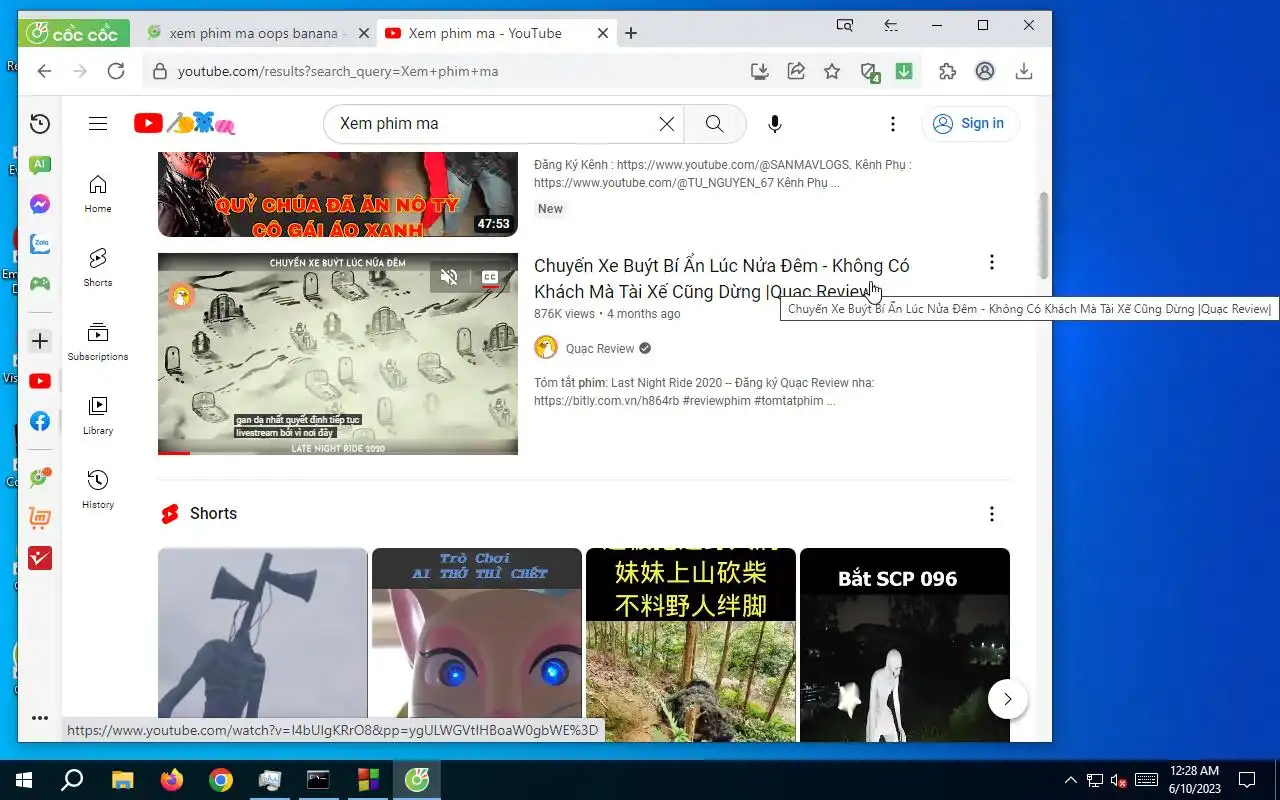Open the Windows Start menu
Screen dimensions: 1280x800
click(24, 780)
